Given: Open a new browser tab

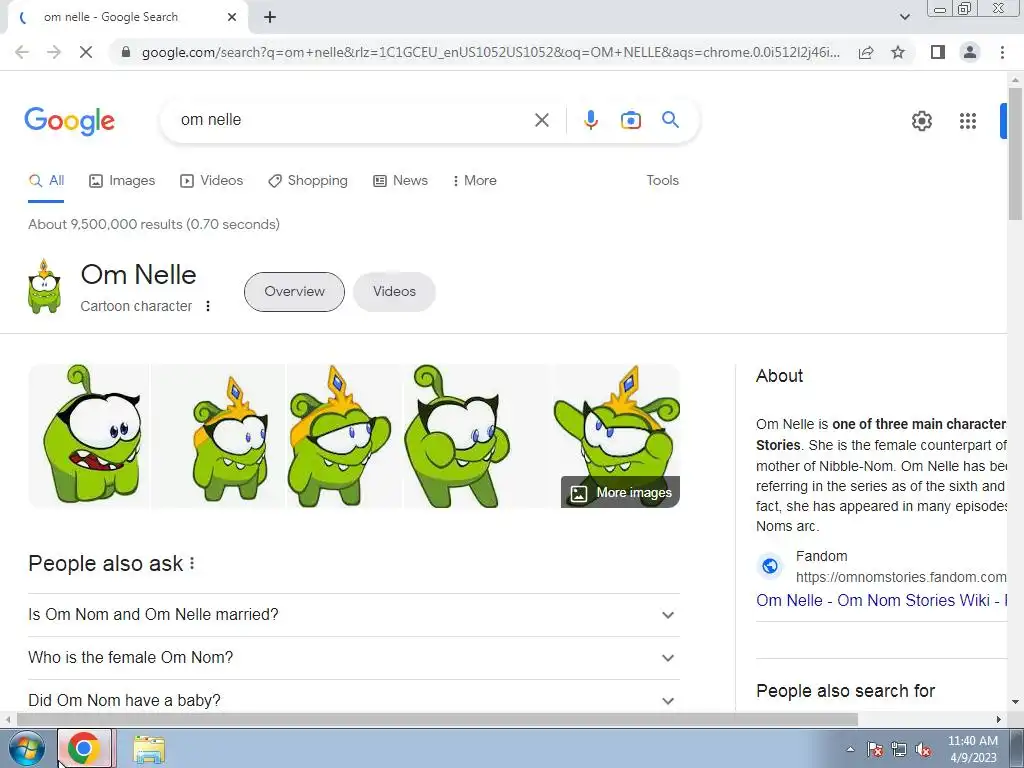Looking at the screenshot, I should [x=270, y=17].
